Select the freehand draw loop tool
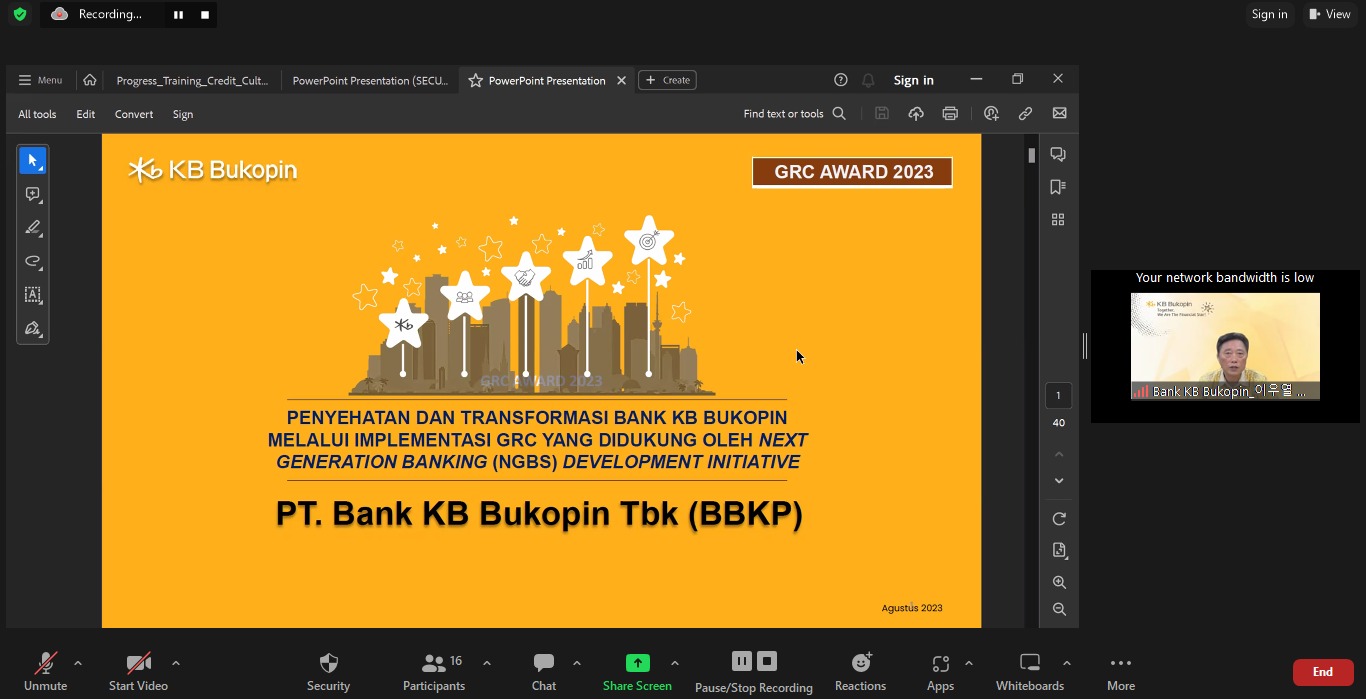The width and height of the screenshot is (1366, 699). pos(32,262)
